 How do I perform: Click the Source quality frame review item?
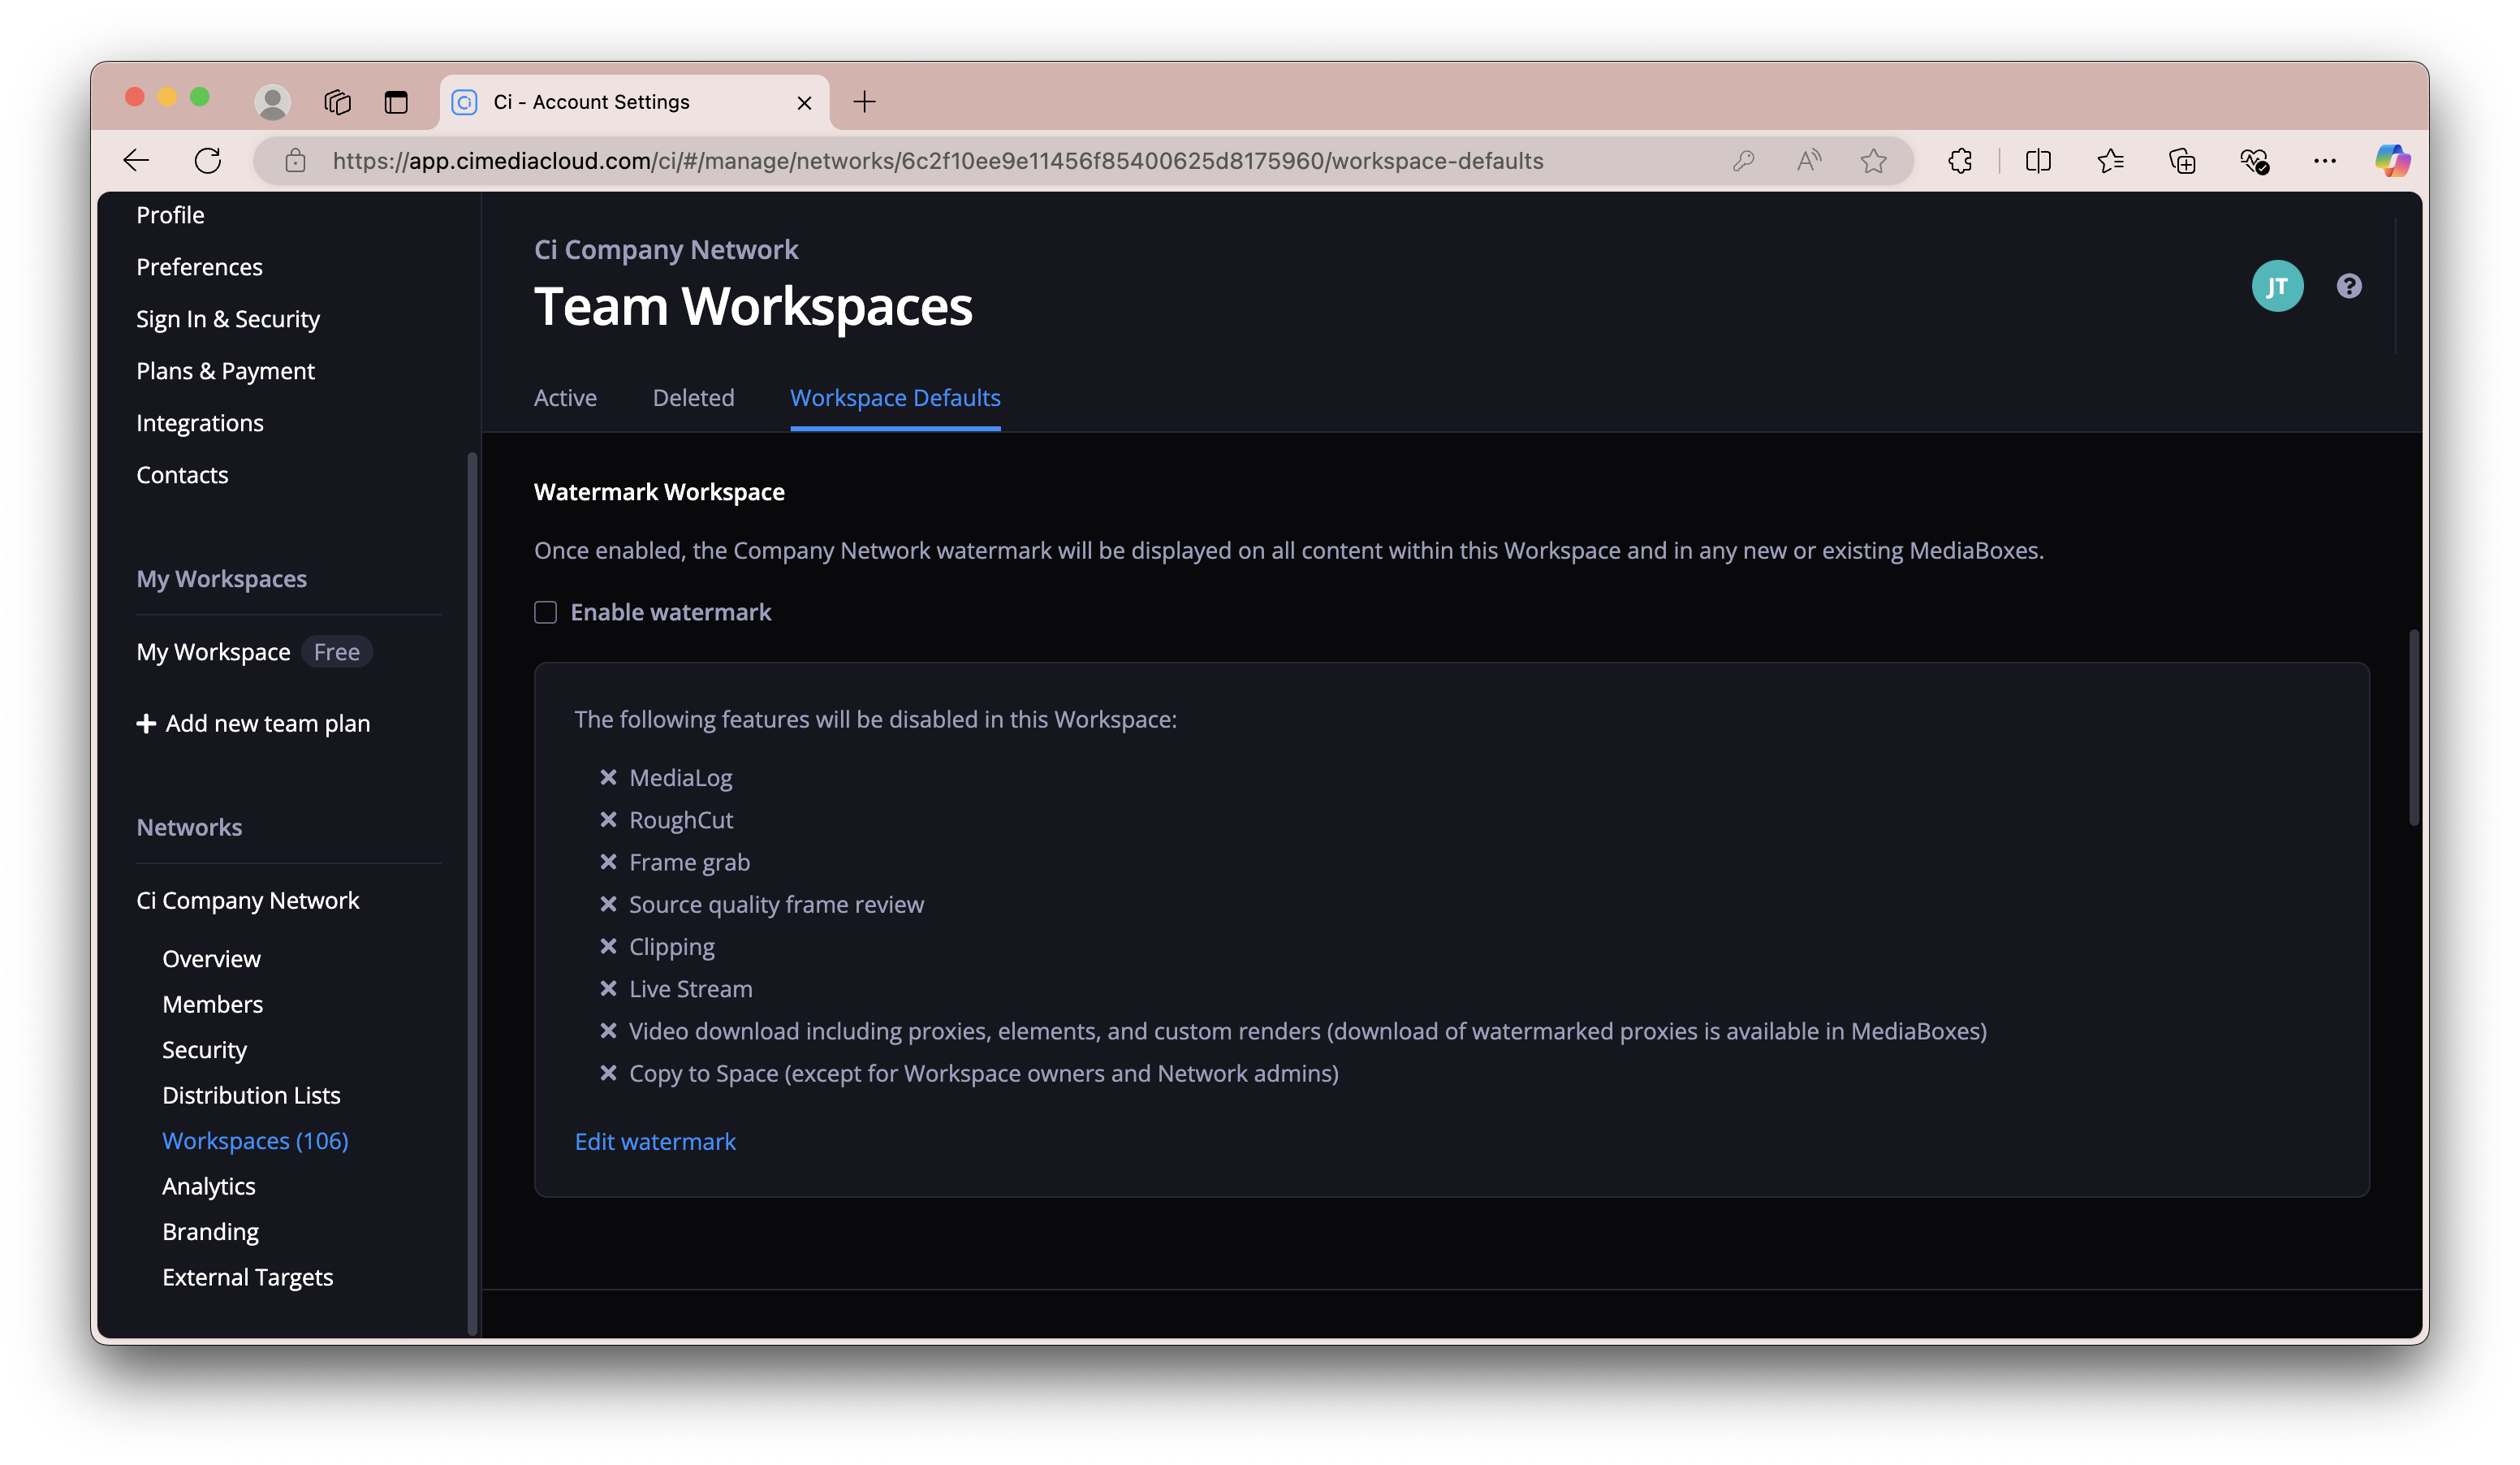coord(776,905)
